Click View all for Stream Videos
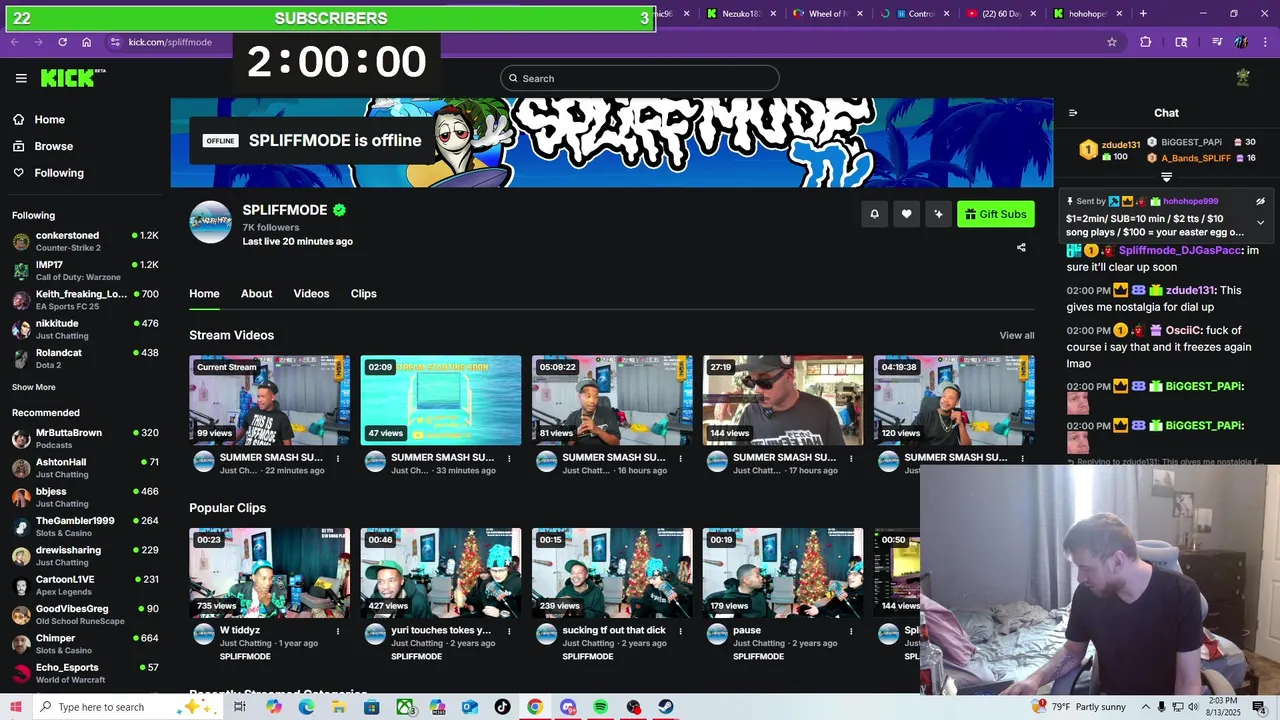The width and height of the screenshot is (1280, 720). click(x=1016, y=335)
